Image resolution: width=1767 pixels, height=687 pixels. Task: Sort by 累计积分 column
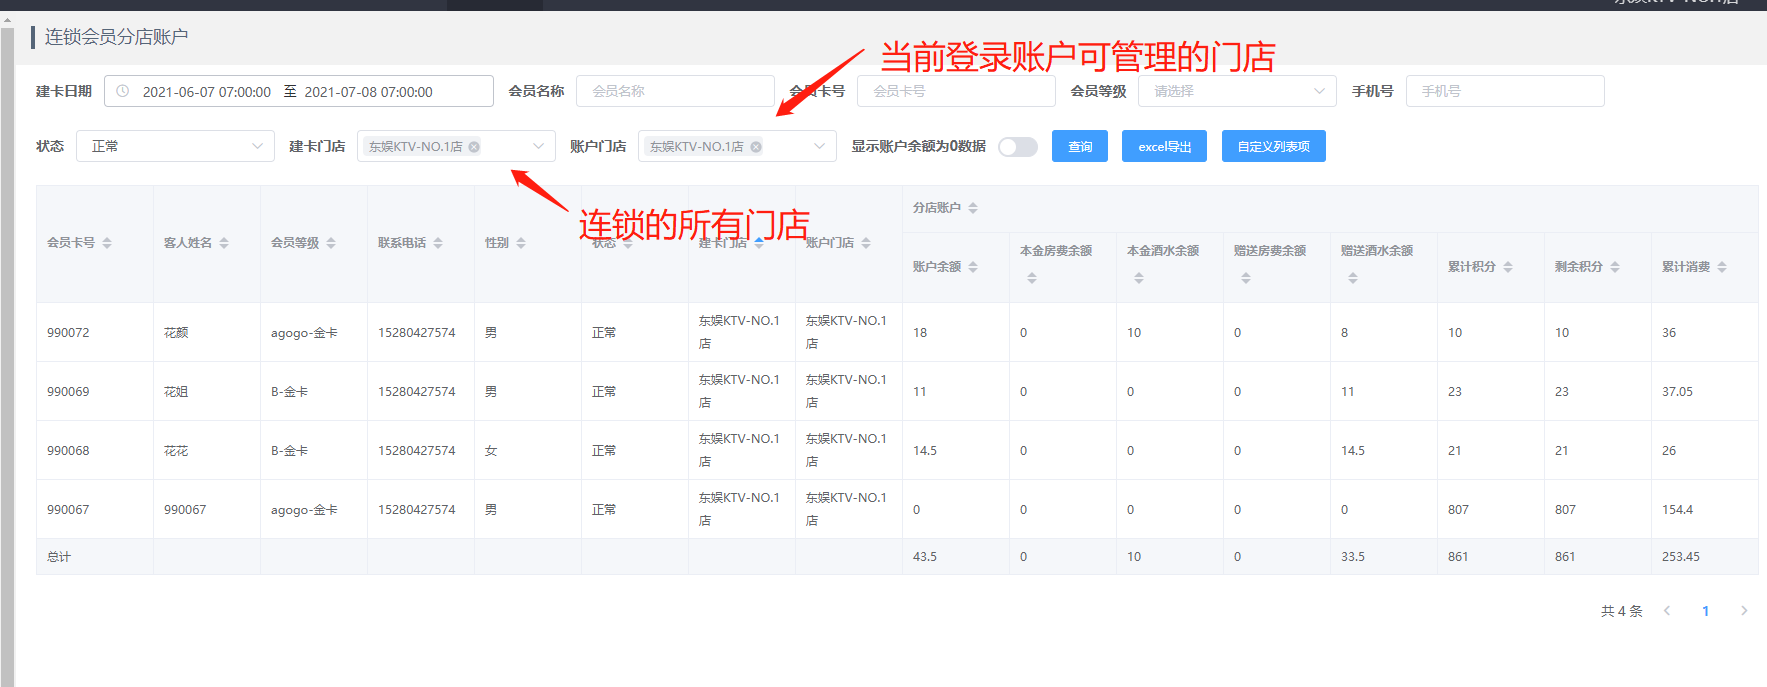pyautogui.click(x=1508, y=267)
